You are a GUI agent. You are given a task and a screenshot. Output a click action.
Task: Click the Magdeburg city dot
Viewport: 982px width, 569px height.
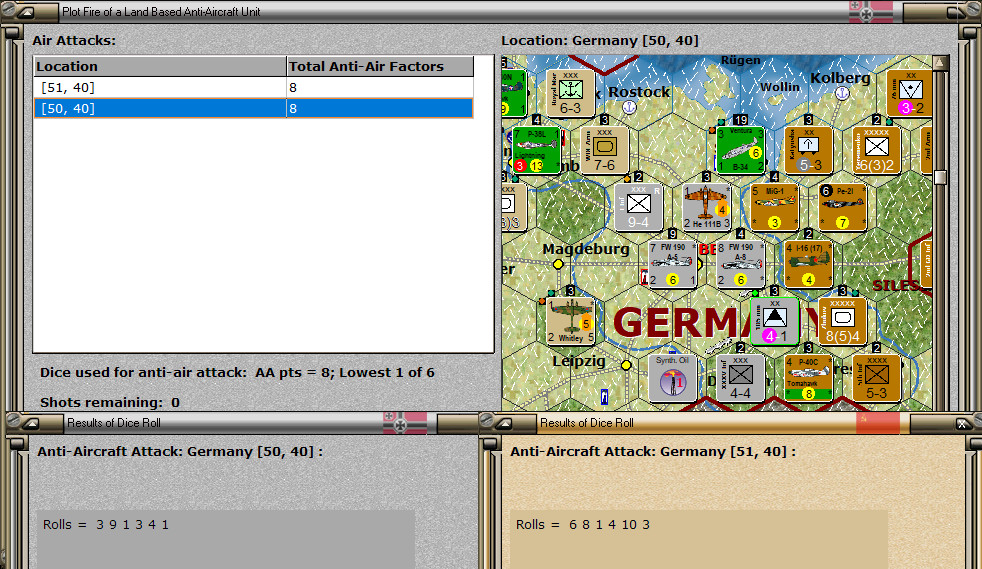click(x=558, y=264)
